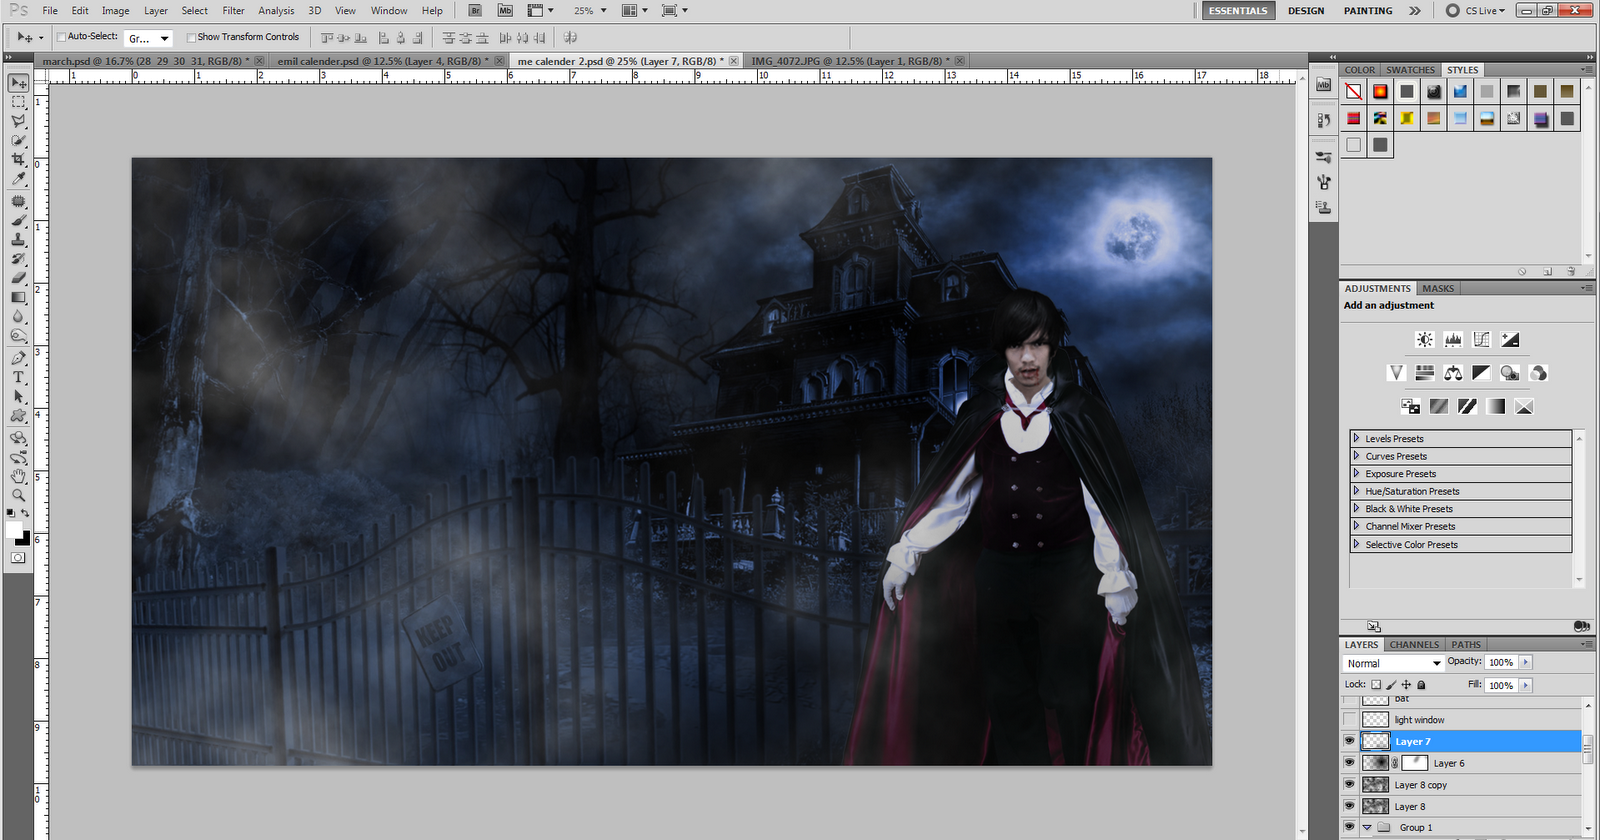Expand Exposure Presets list

point(1357,473)
